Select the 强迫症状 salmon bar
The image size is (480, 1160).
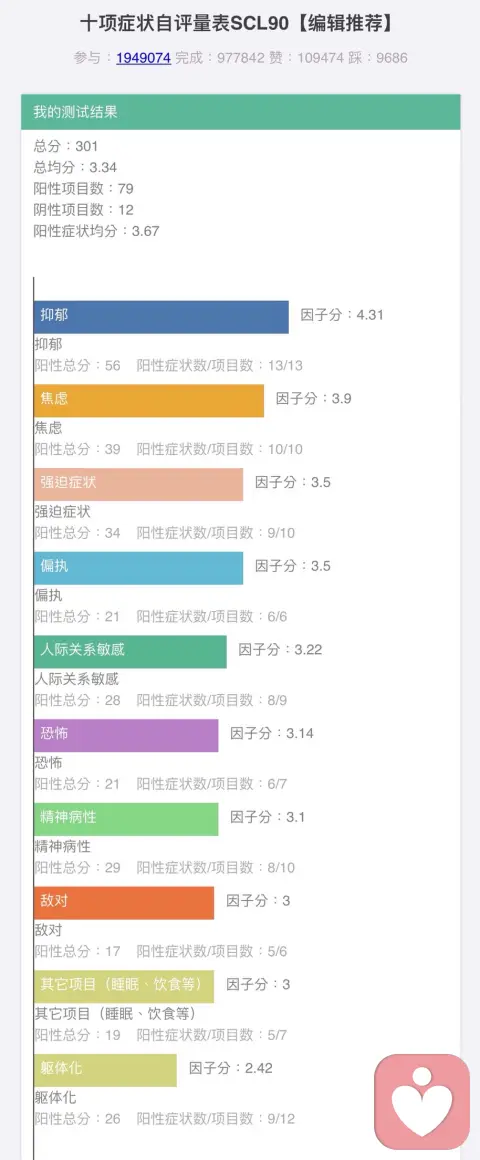click(138, 484)
